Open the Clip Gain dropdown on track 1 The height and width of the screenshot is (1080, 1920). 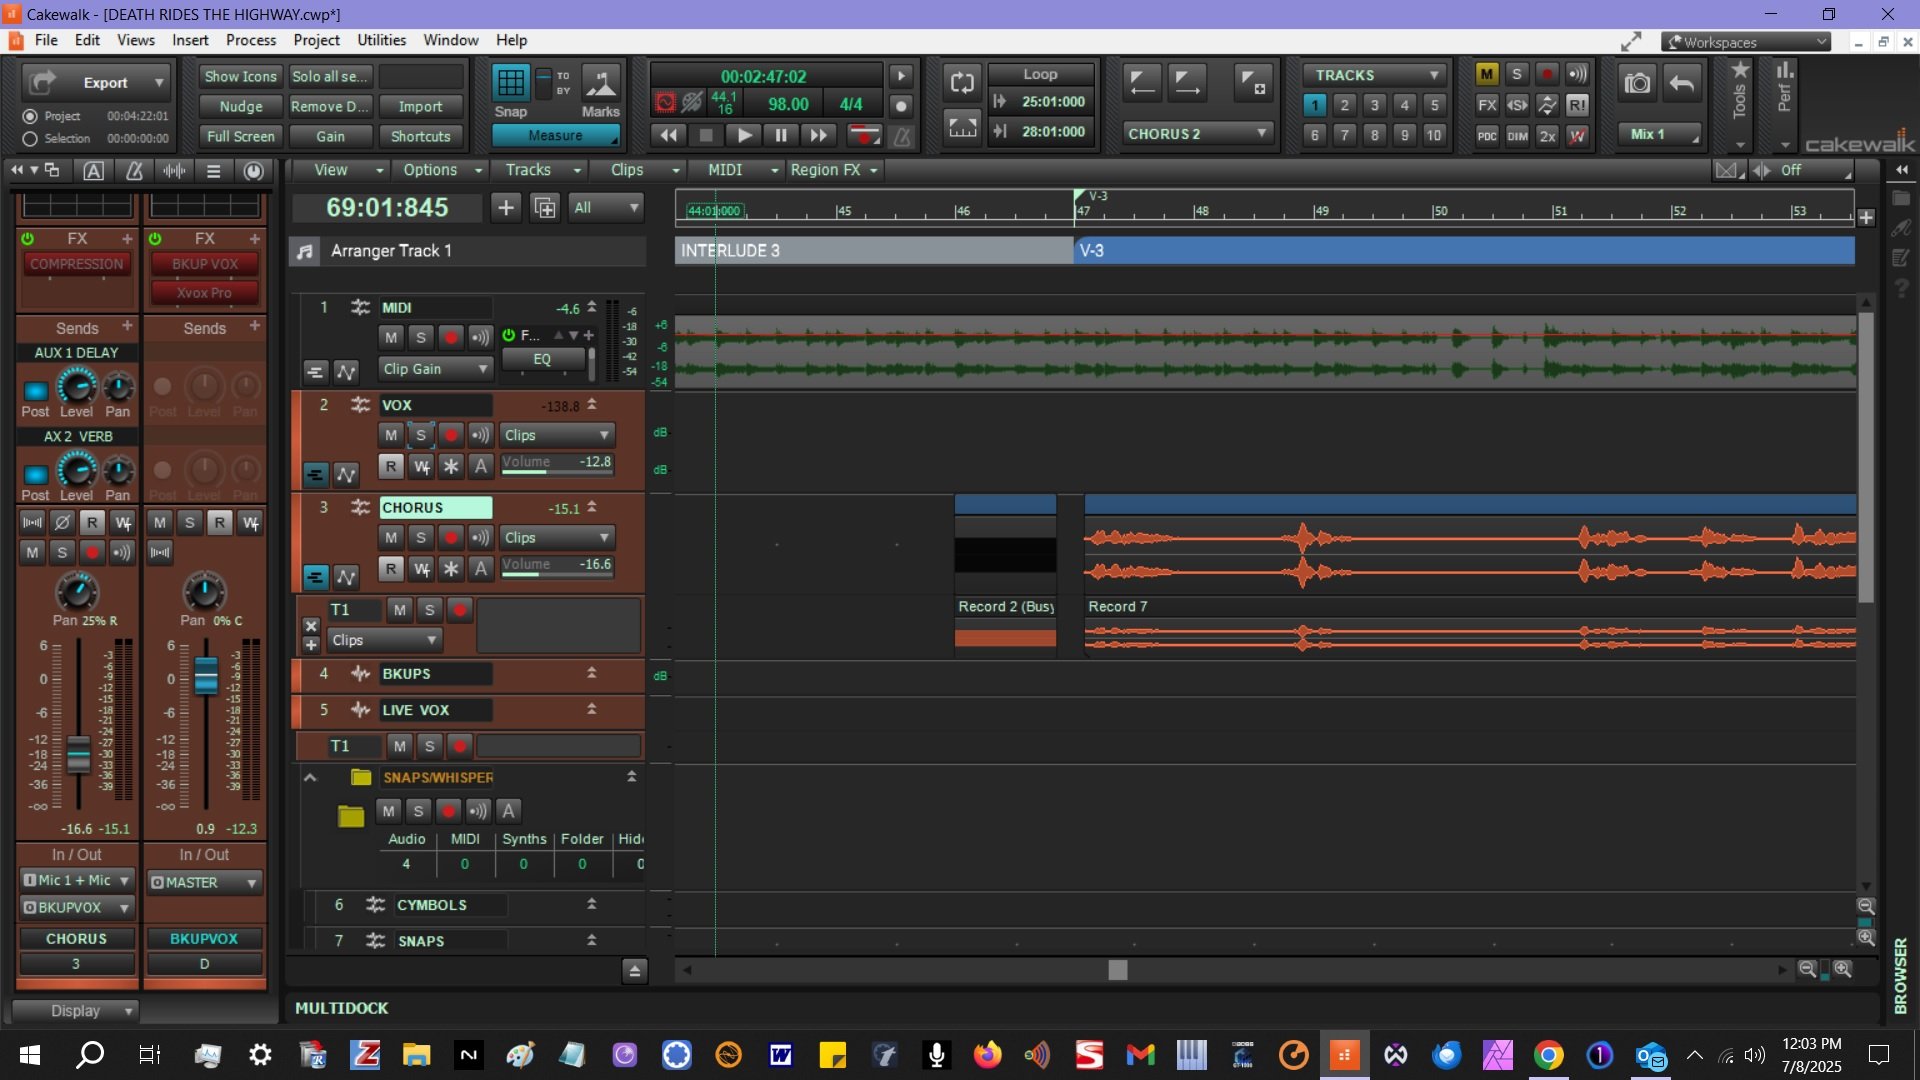click(436, 369)
